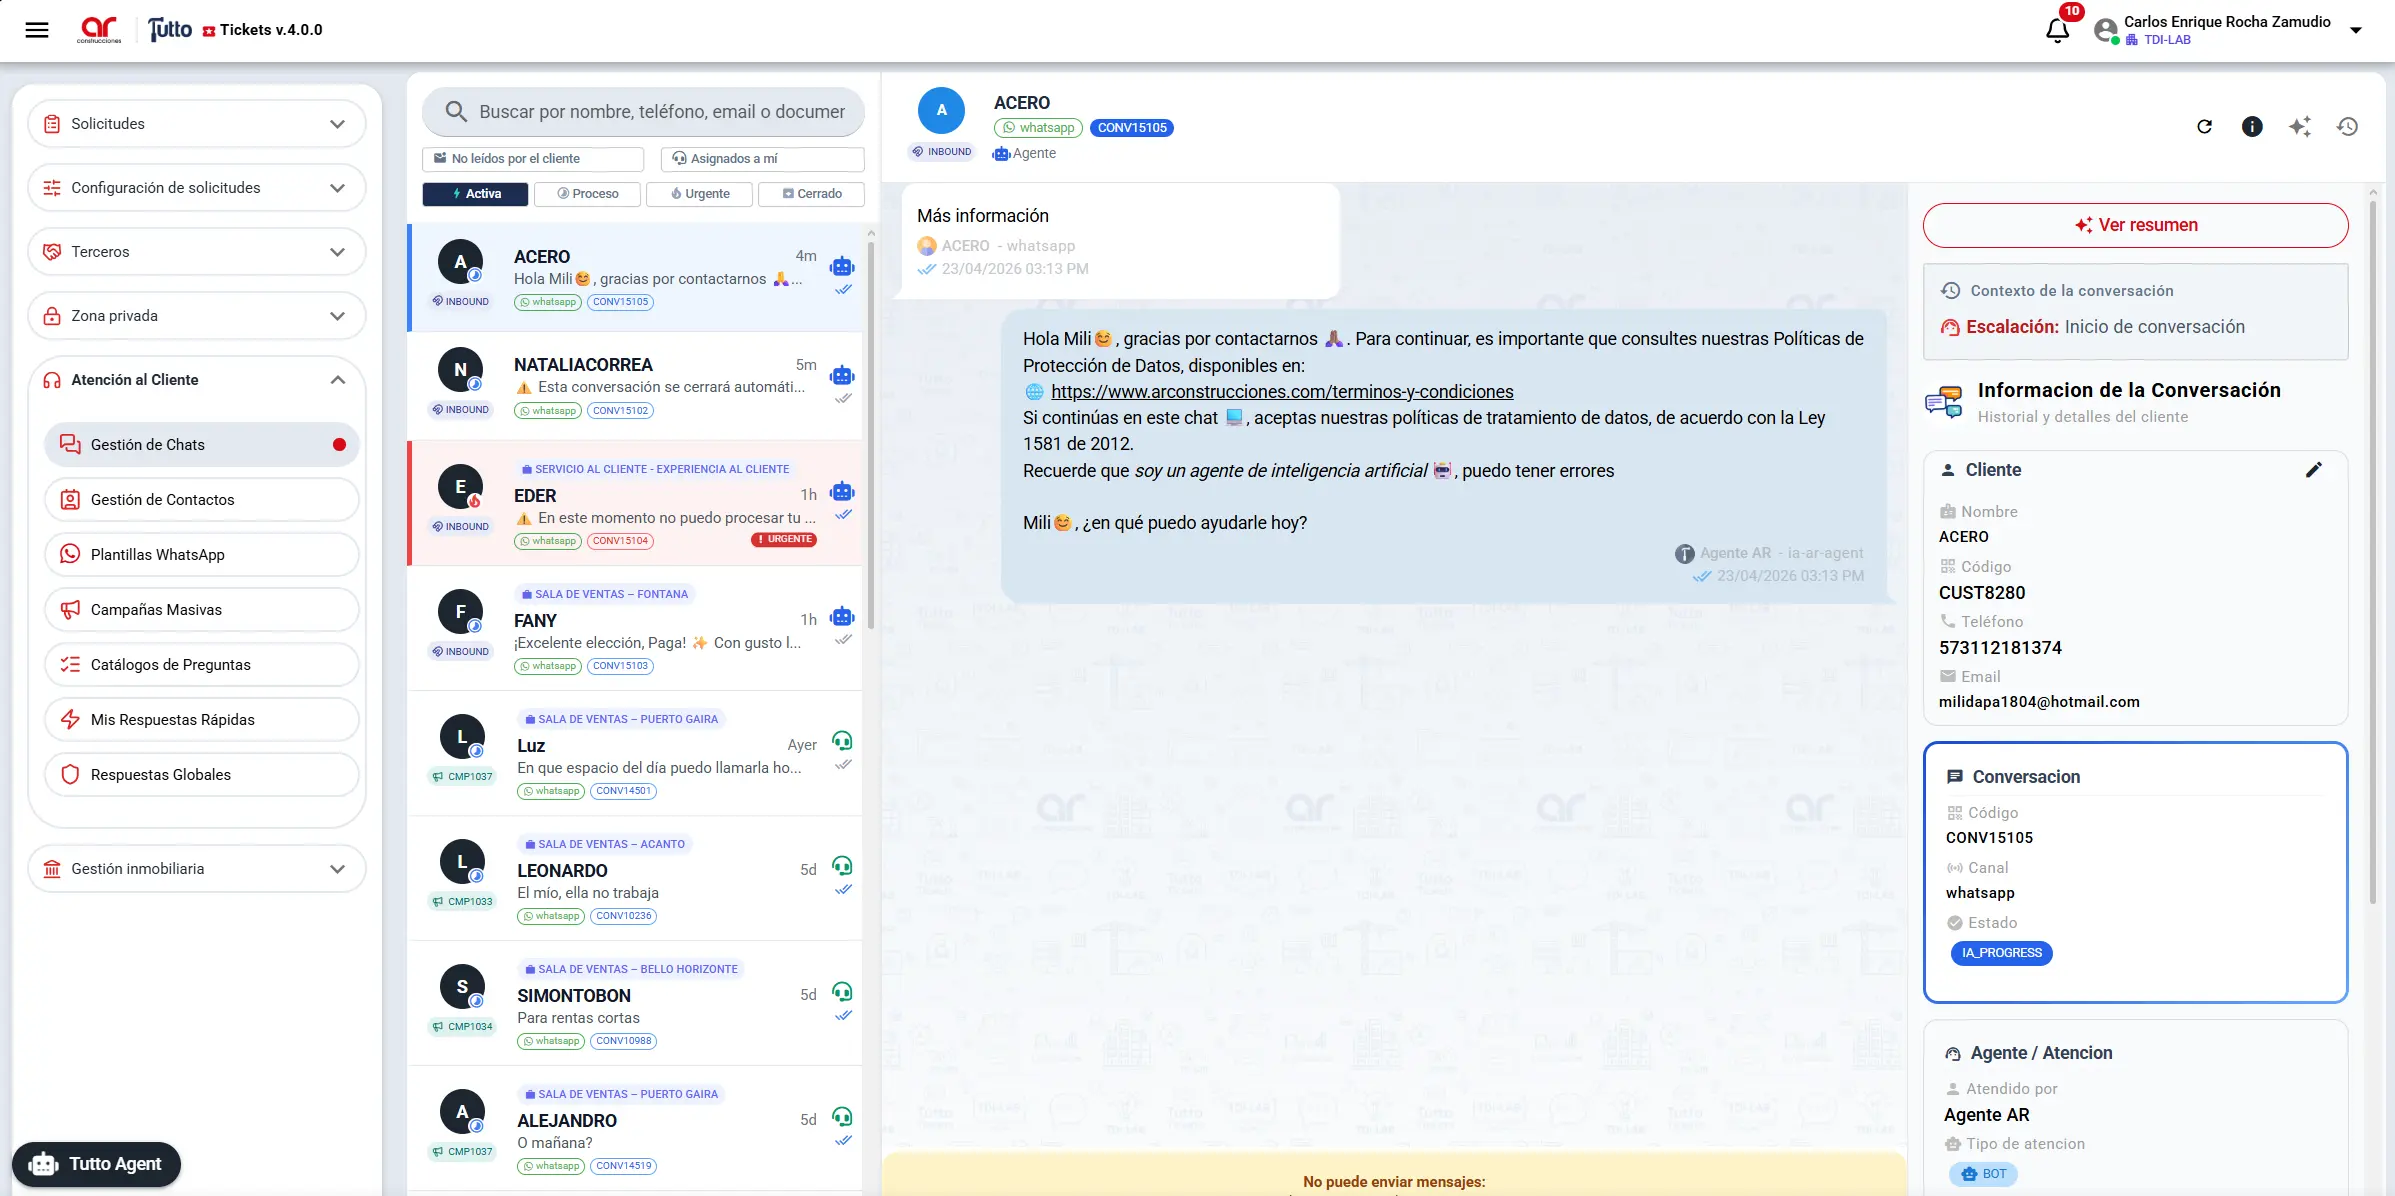Refresh the conversation with reload icon
2395x1196 pixels.
[x=2204, y=127]
